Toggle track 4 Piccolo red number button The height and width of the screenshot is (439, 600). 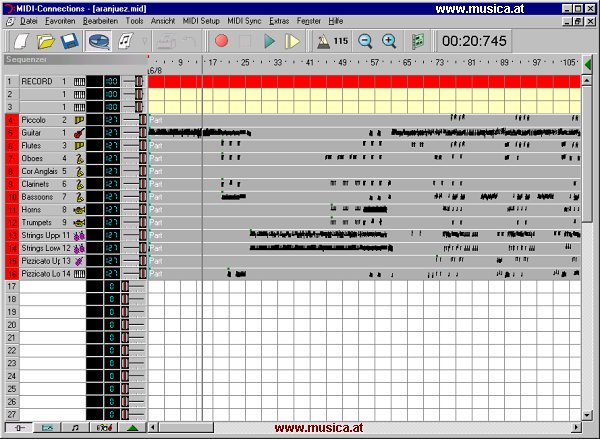pos(11,120)
